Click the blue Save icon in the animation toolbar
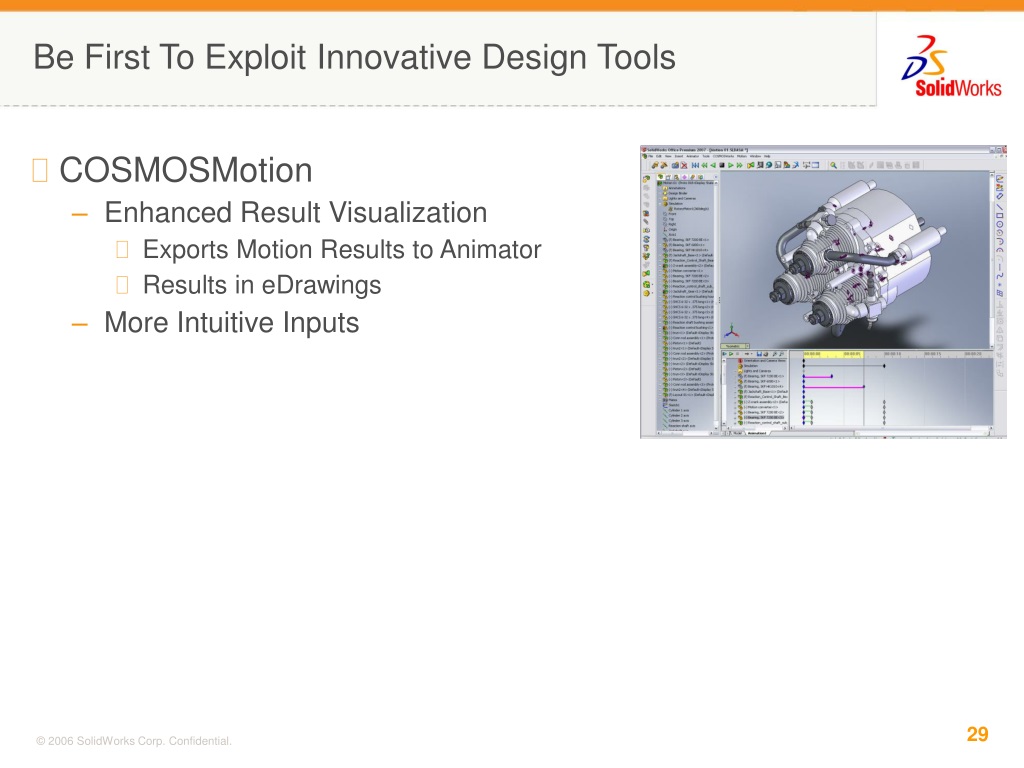The width and height of the screenshot is (1024, 768). pos(760,354)
